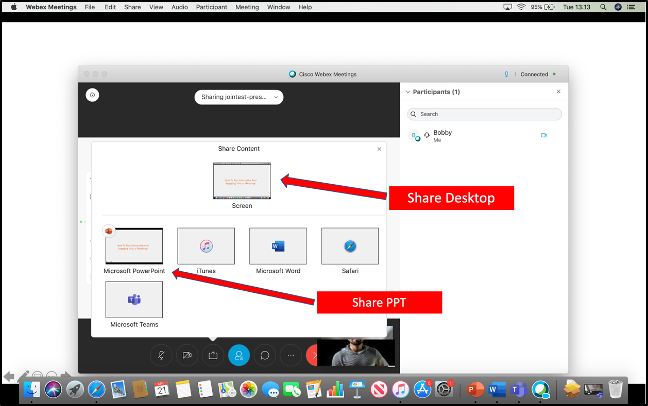648x406 pixels.
Task: Click the Share content toolbar button
Action: [213, 355]
